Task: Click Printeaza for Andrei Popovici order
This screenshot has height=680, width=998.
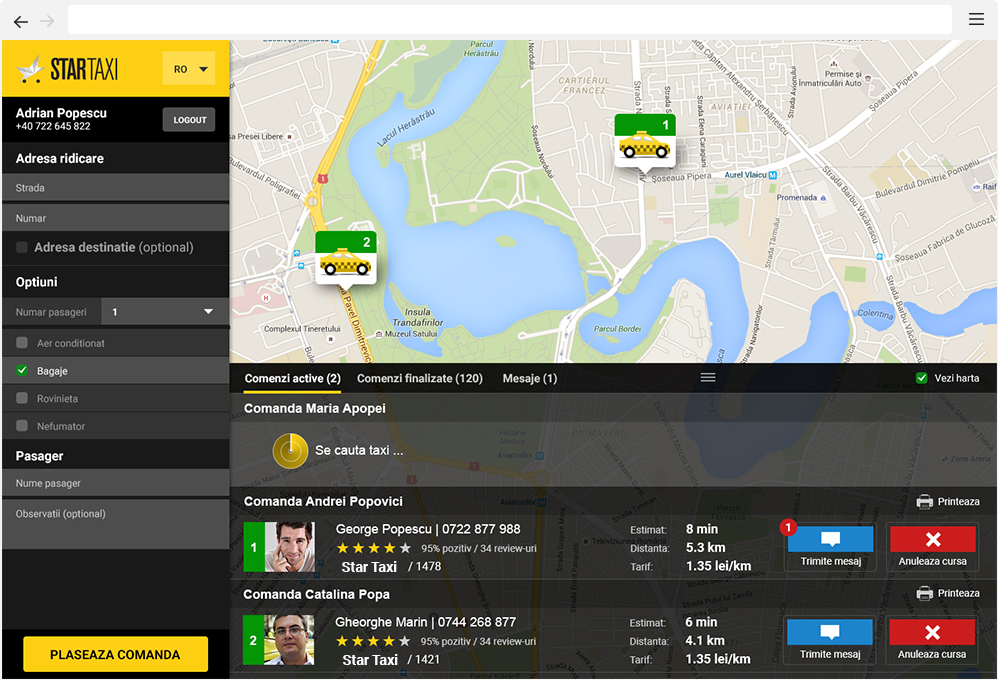Action: coord(948,502)
